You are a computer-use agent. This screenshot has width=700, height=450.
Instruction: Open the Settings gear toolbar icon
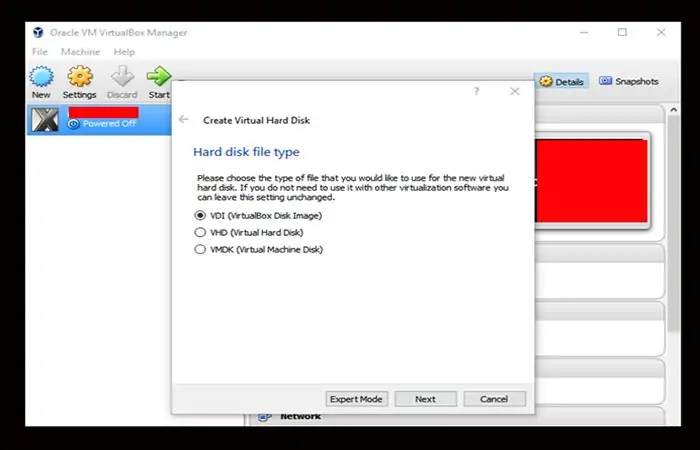[80, 76]
